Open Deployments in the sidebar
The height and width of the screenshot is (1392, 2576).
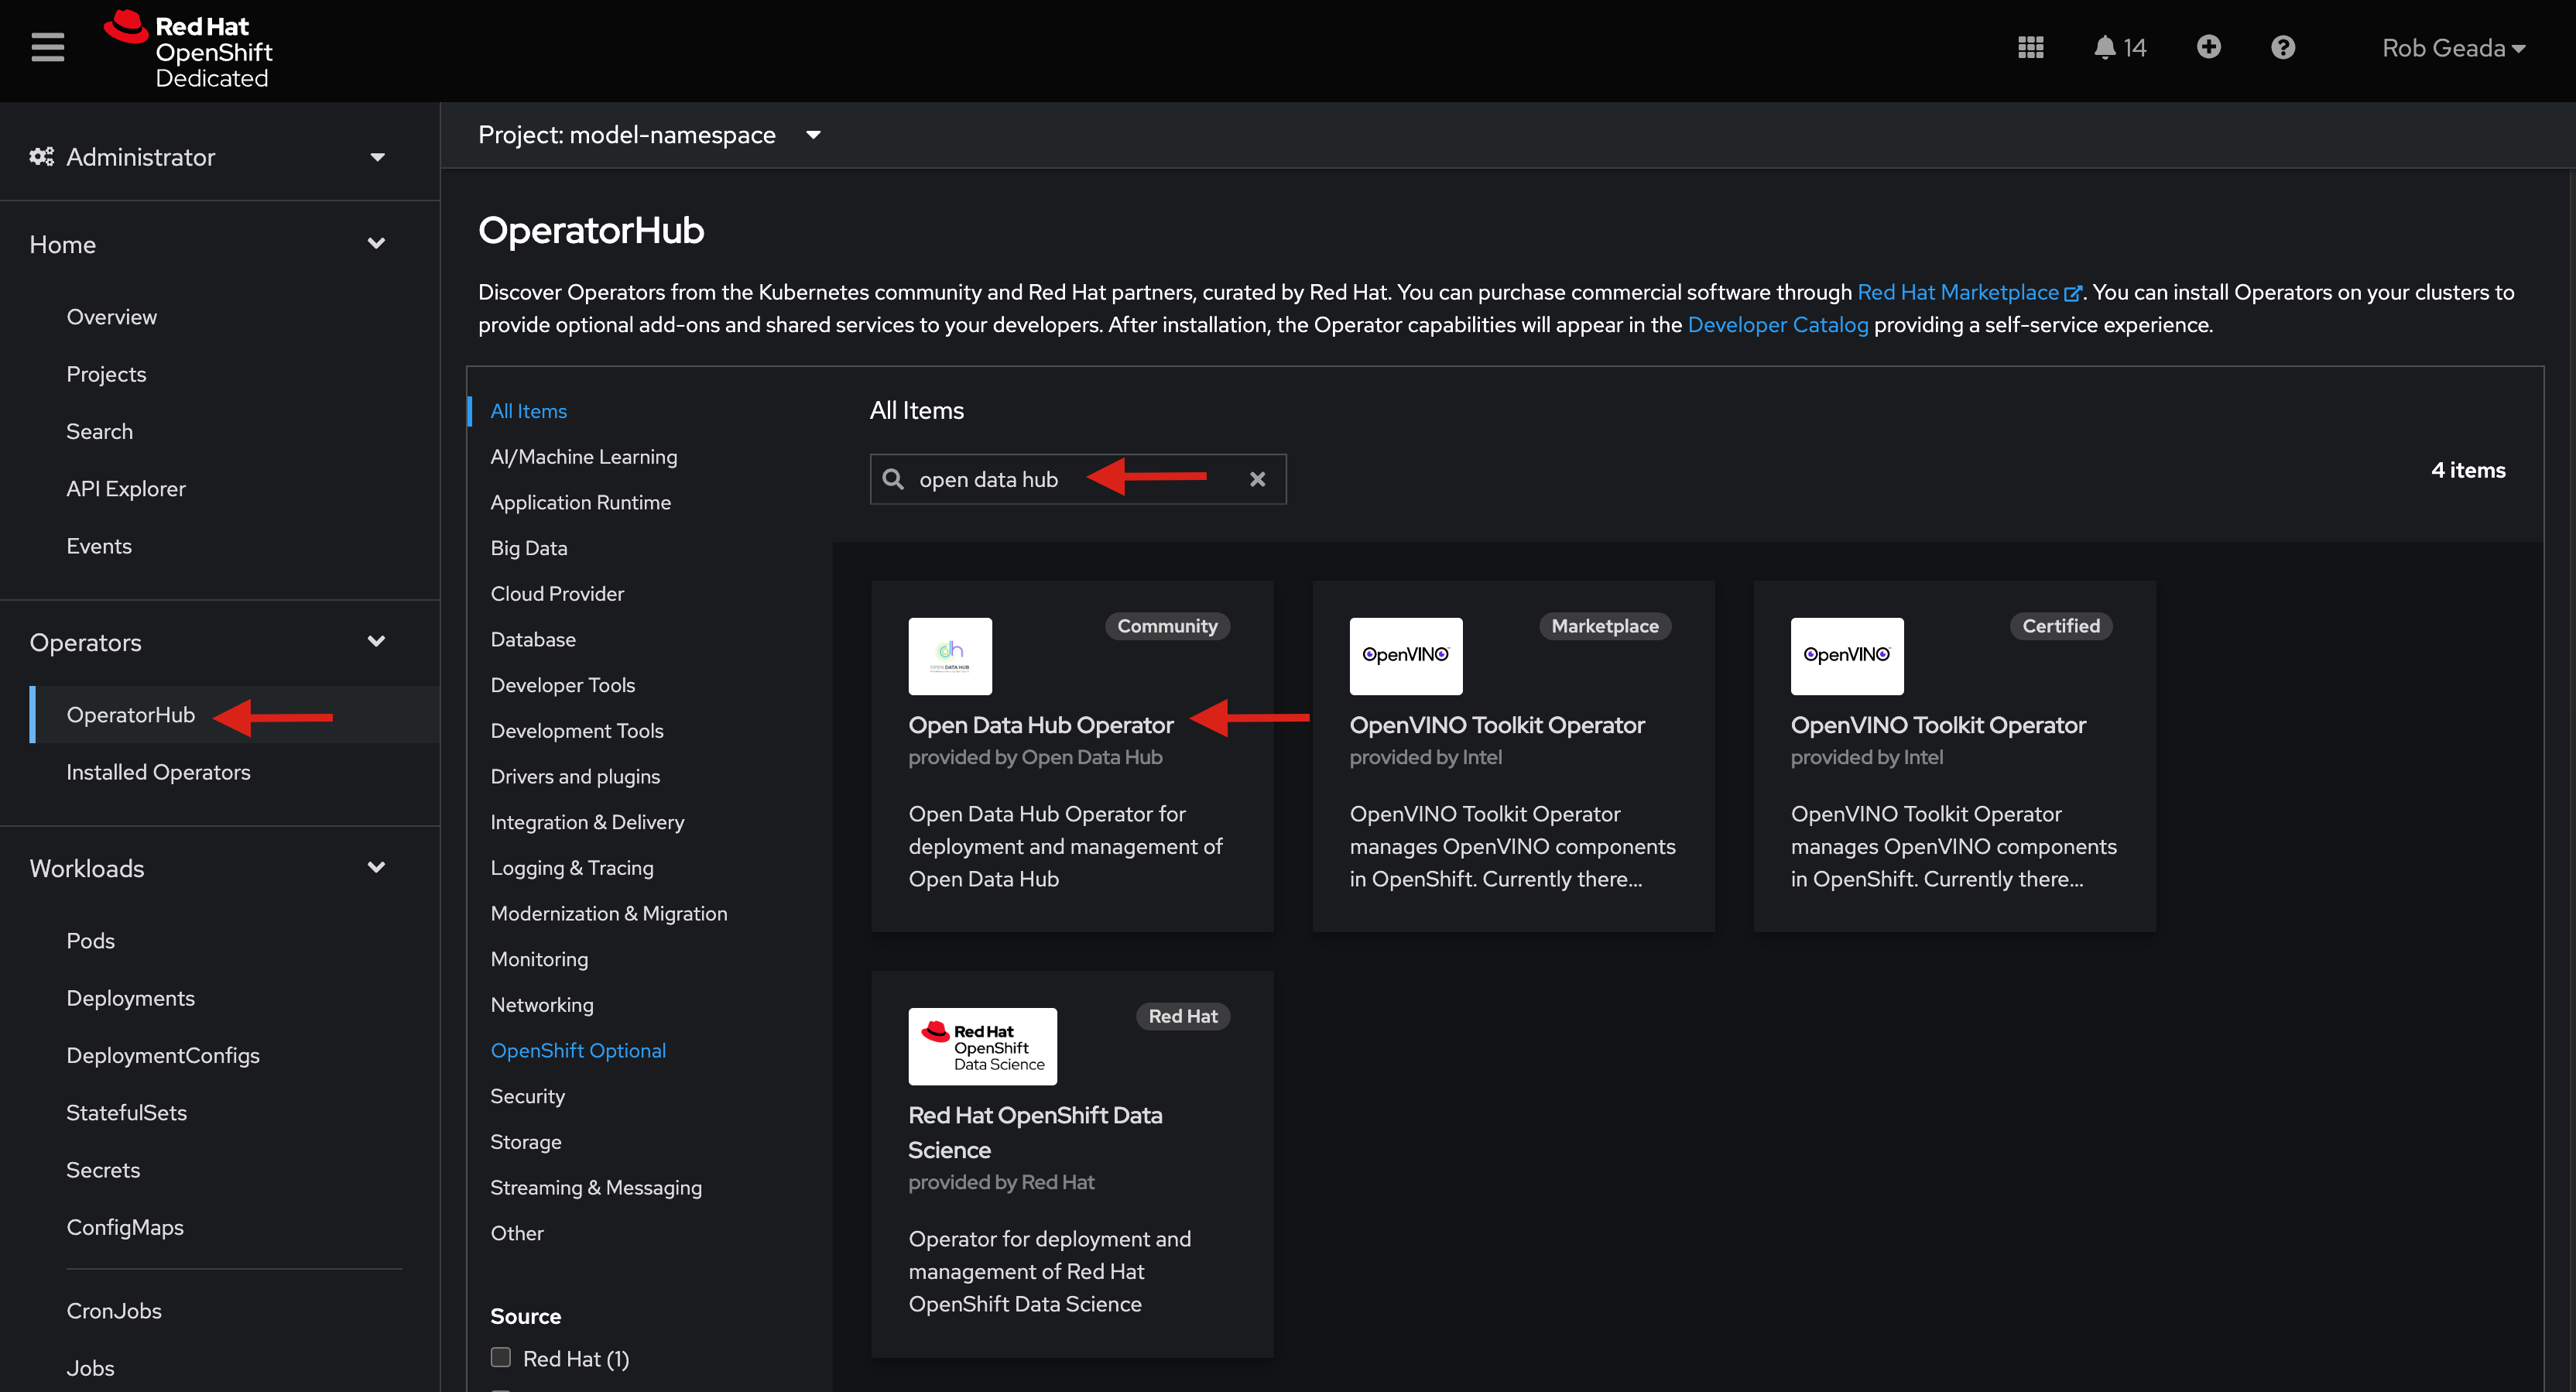130,998
